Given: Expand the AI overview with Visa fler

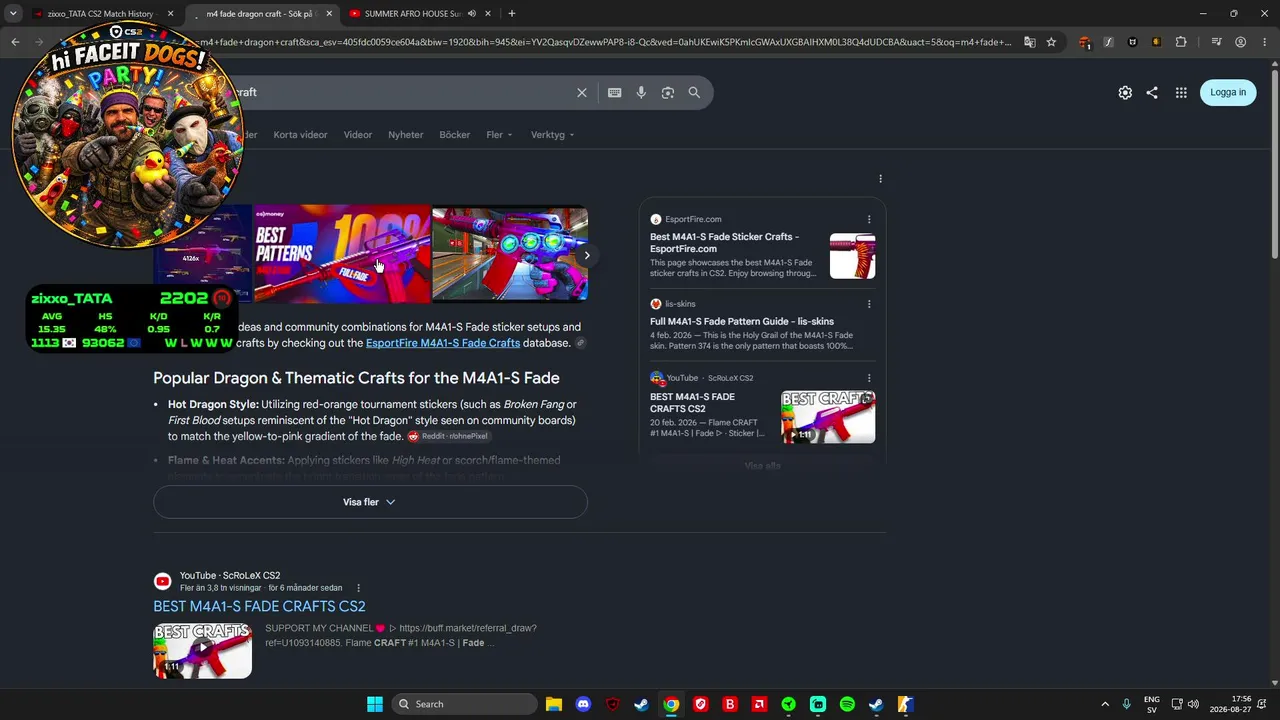Looking at the screenshot, I should tap(370, 502).
